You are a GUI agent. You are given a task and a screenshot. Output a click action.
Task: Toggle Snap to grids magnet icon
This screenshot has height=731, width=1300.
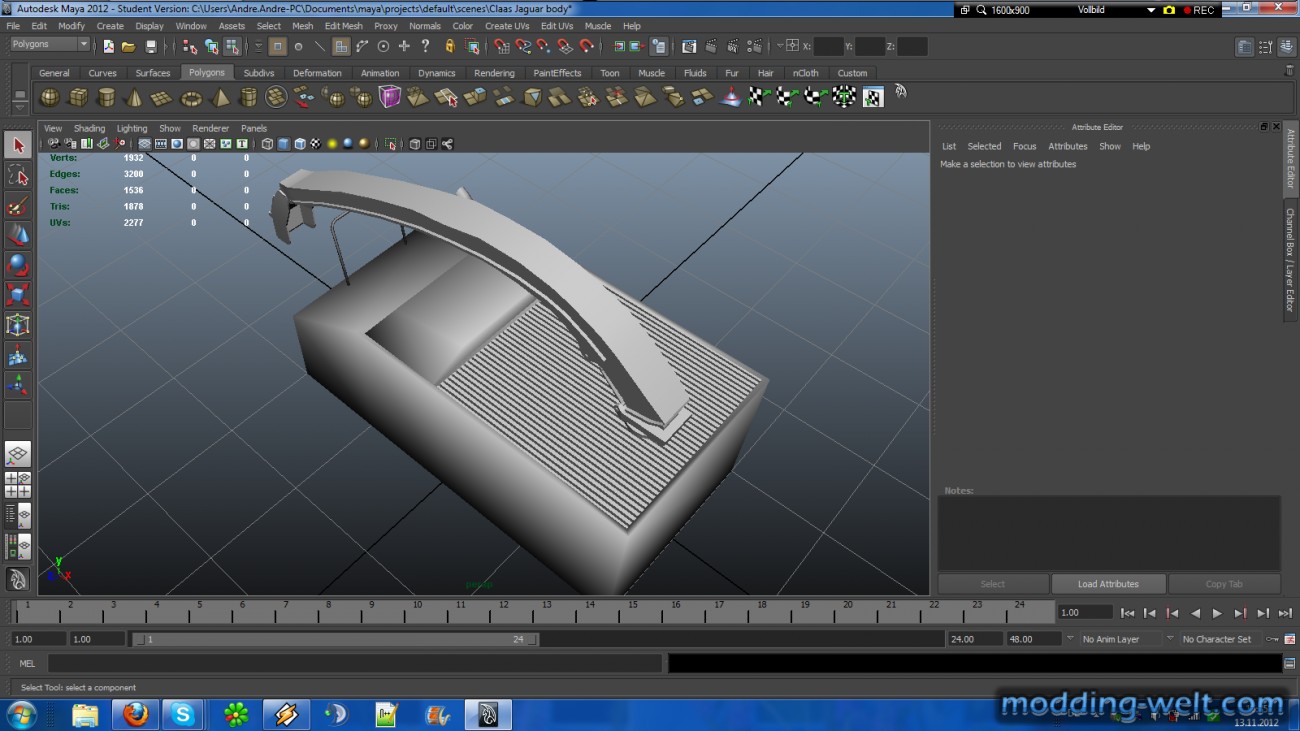coord(502,46)
